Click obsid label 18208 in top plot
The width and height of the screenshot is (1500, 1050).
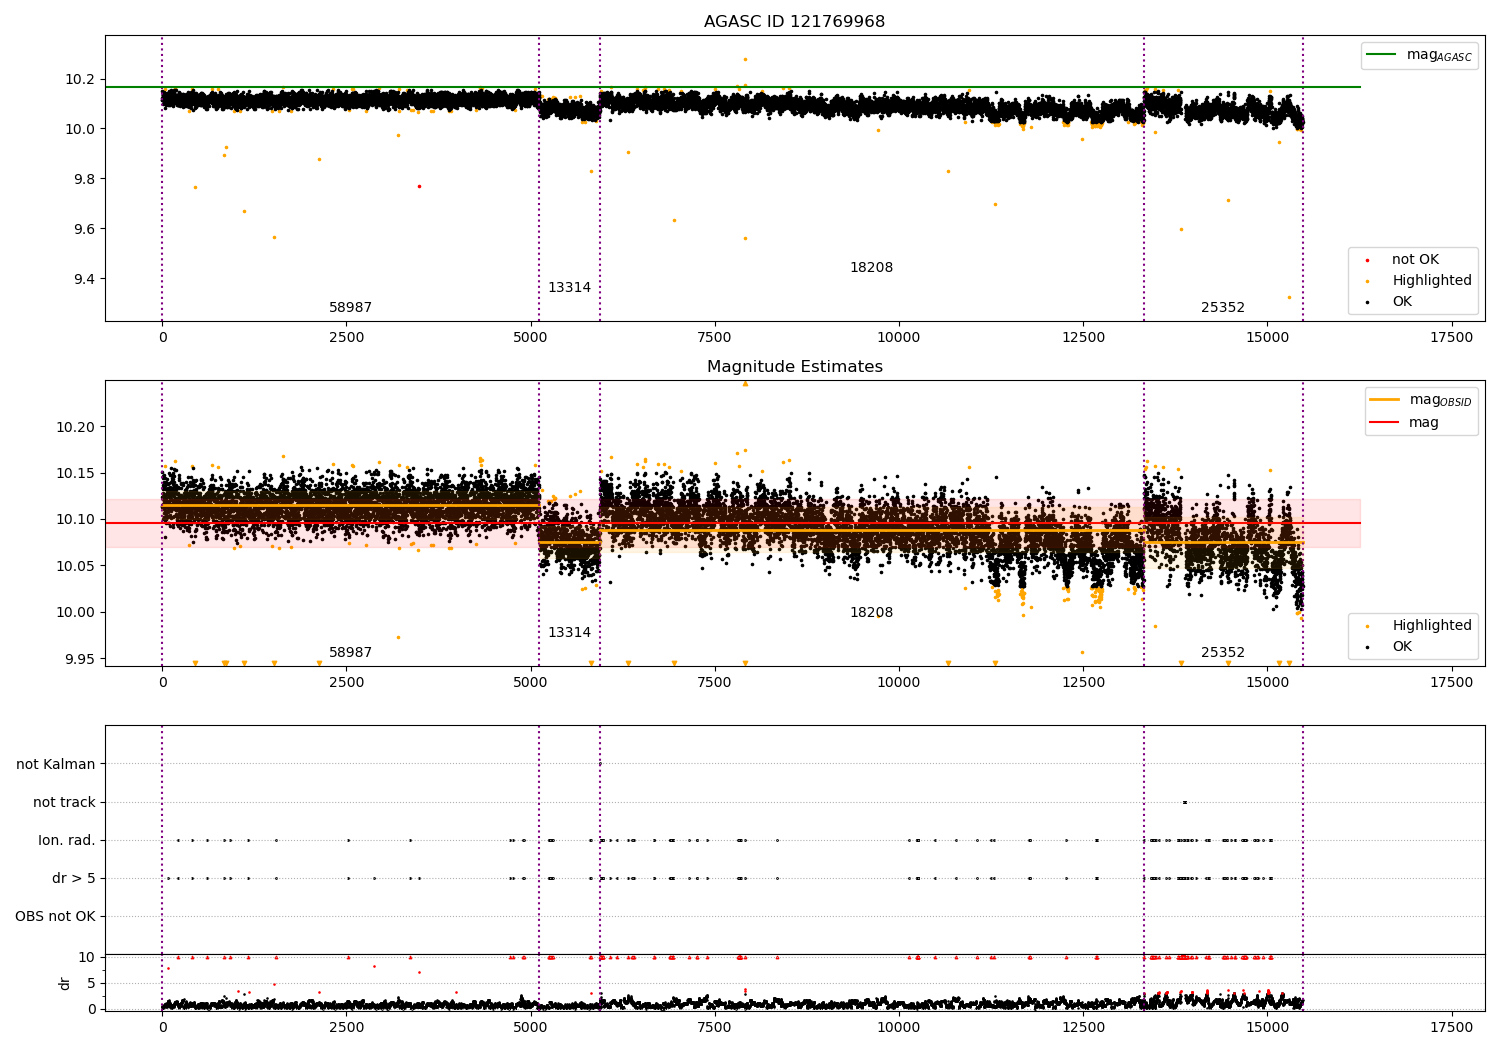(871, 268)
